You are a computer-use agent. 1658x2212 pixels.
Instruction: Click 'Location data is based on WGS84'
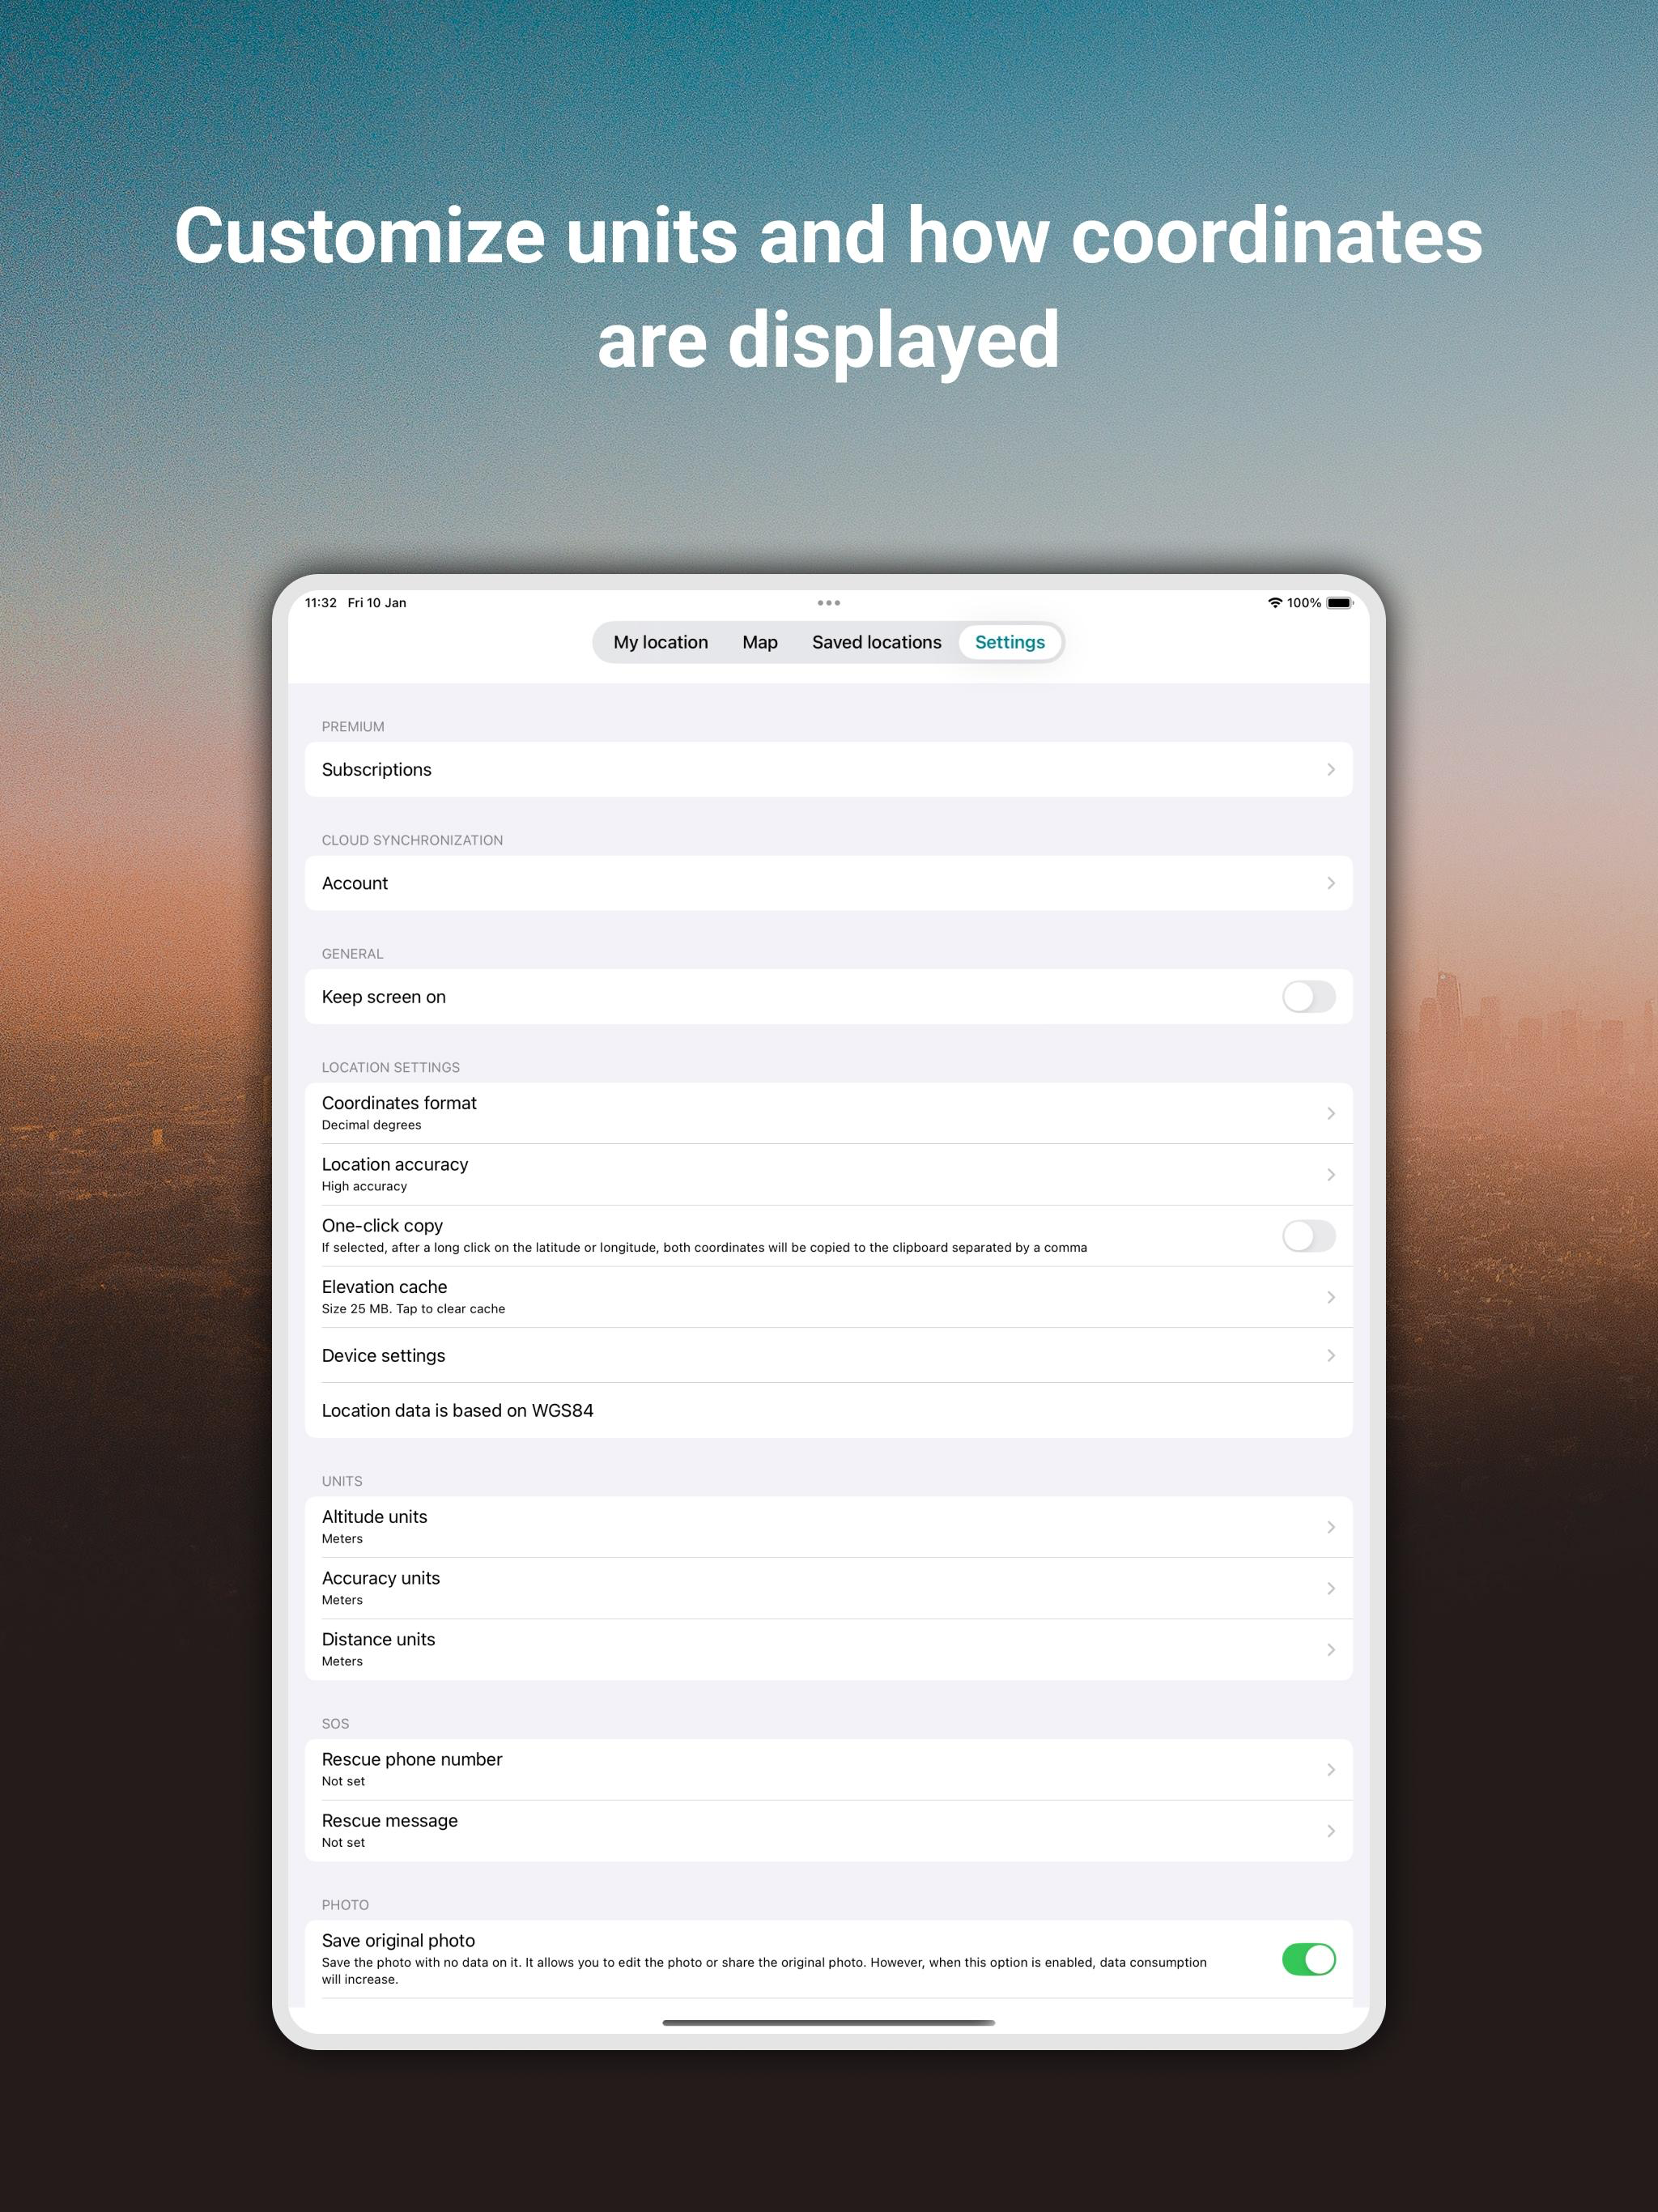coord(457,1410)
